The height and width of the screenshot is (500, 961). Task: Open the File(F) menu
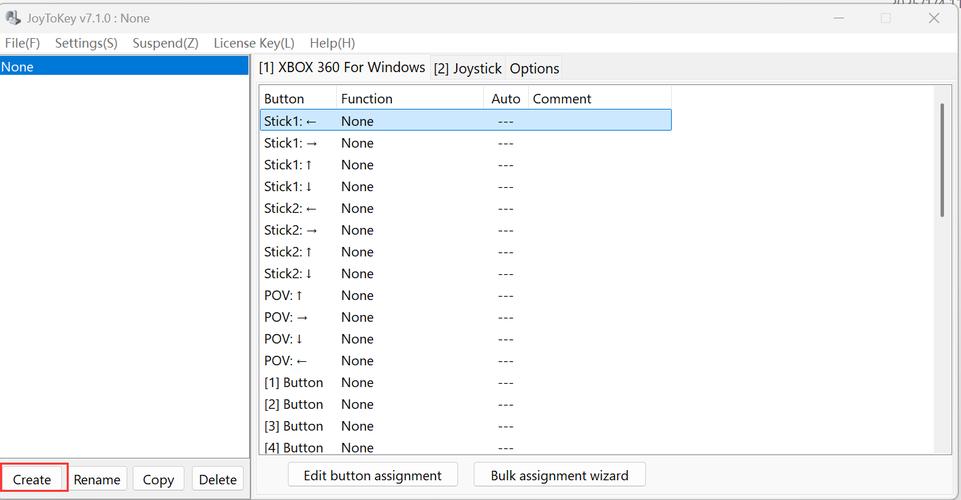22,43
